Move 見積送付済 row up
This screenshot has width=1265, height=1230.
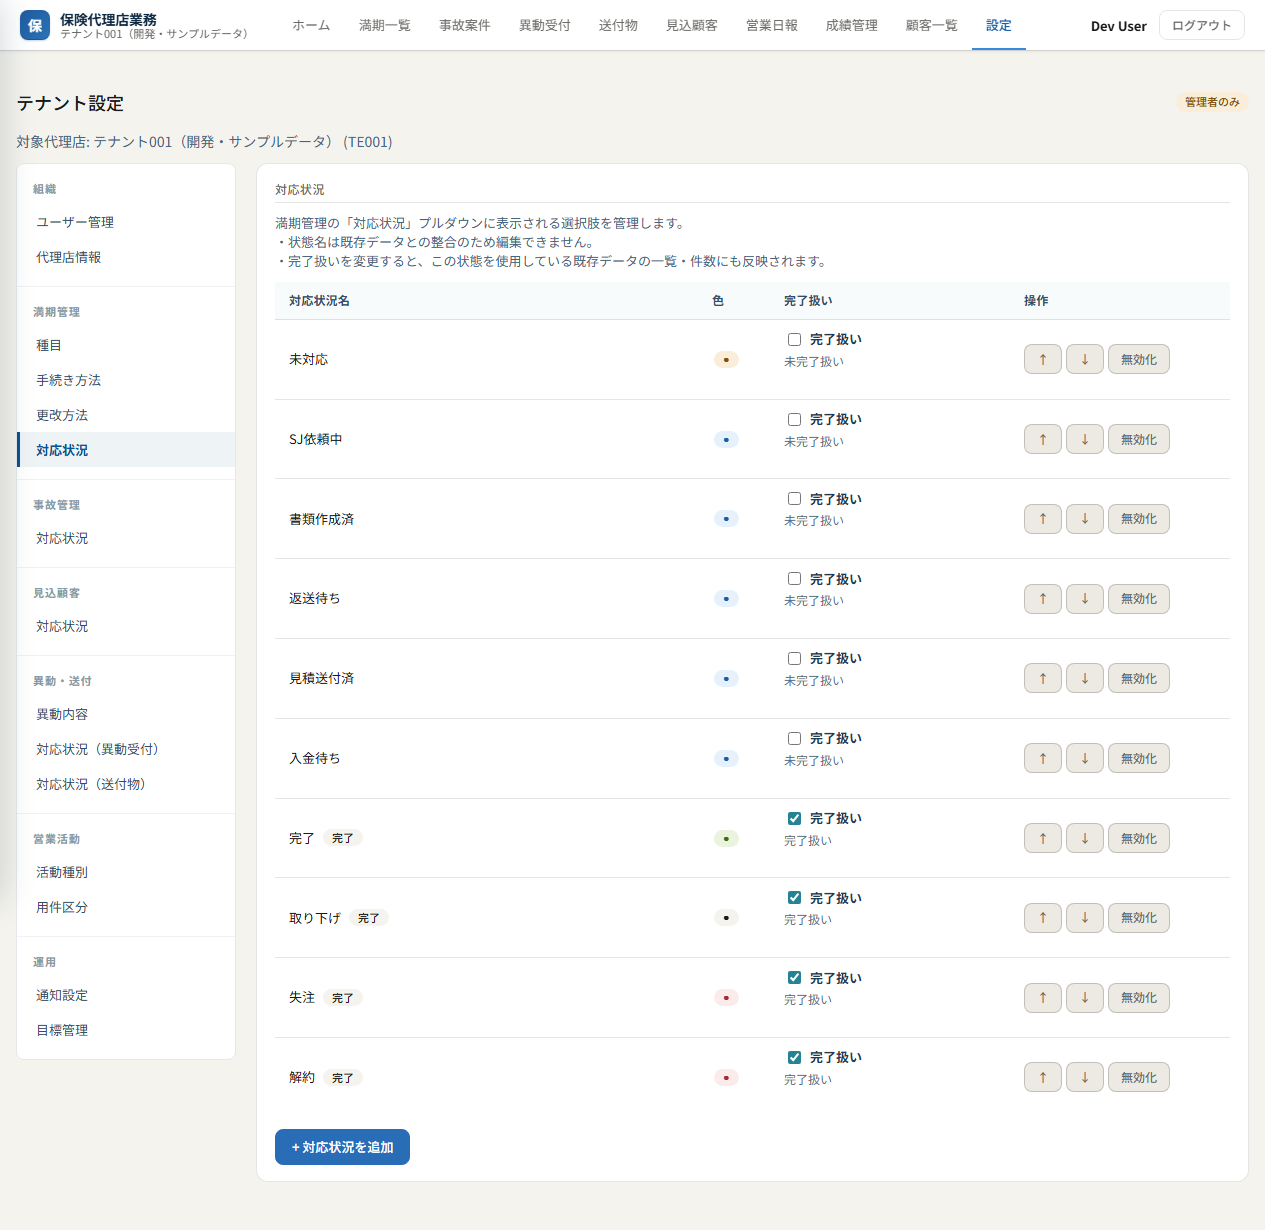coord(1043,678)
